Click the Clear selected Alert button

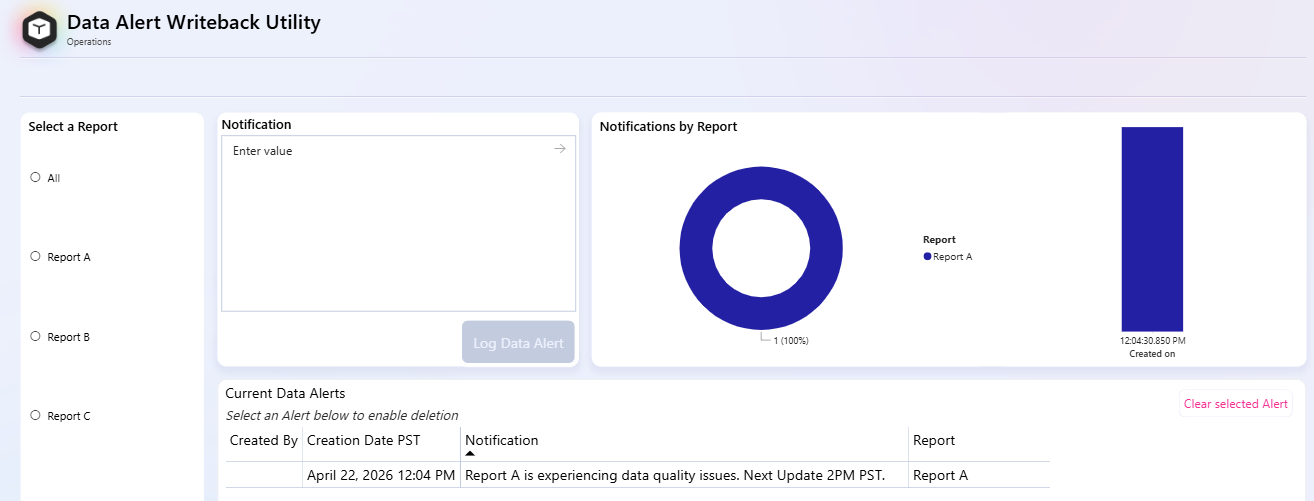coord(1236,404)
